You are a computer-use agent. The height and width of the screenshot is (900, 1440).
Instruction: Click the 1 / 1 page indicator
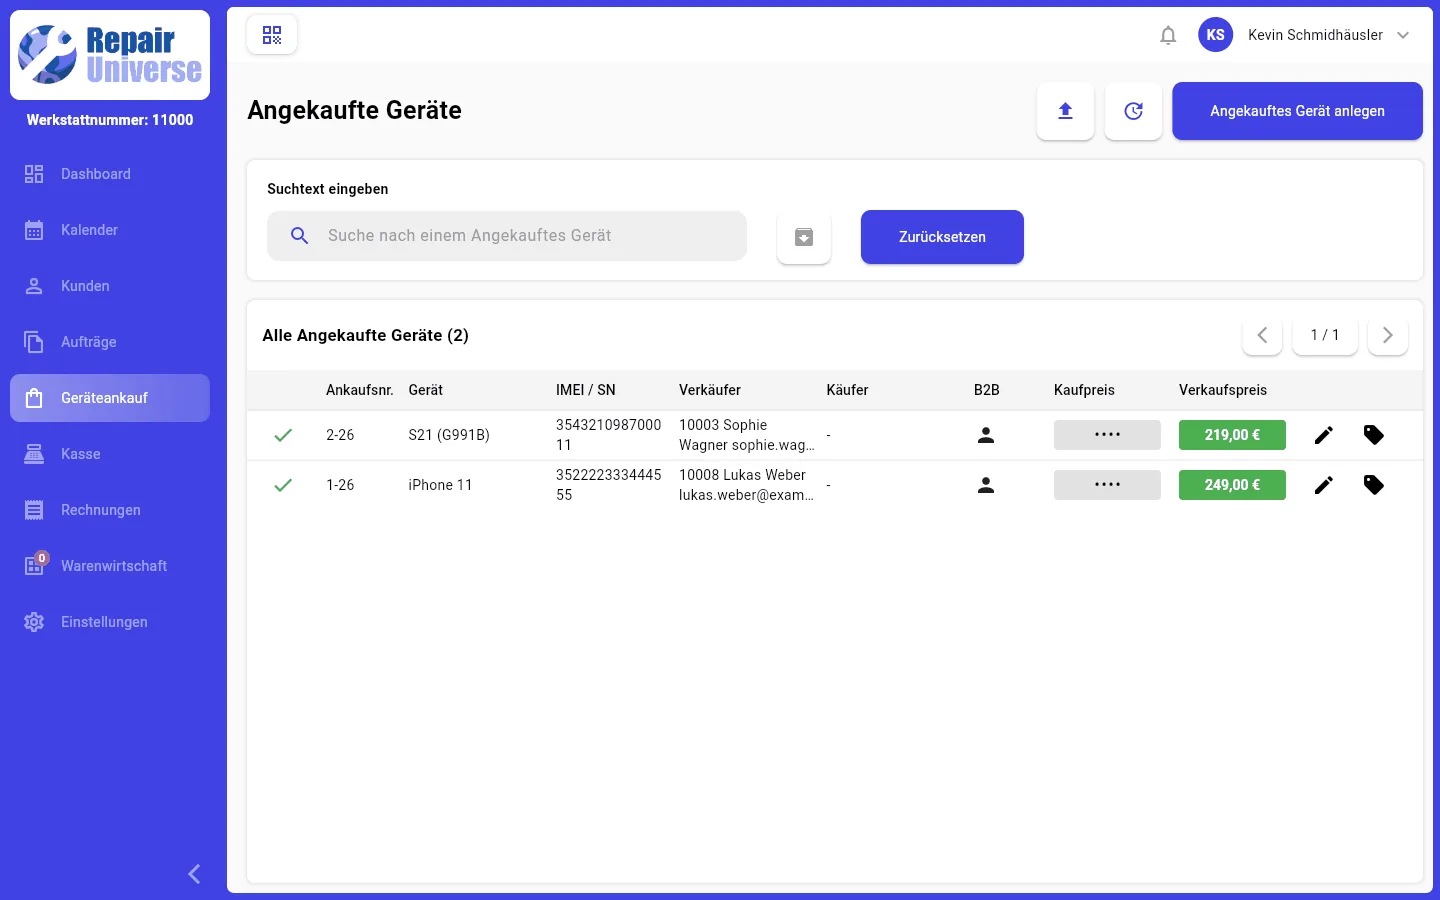[x=1325, y=335]
